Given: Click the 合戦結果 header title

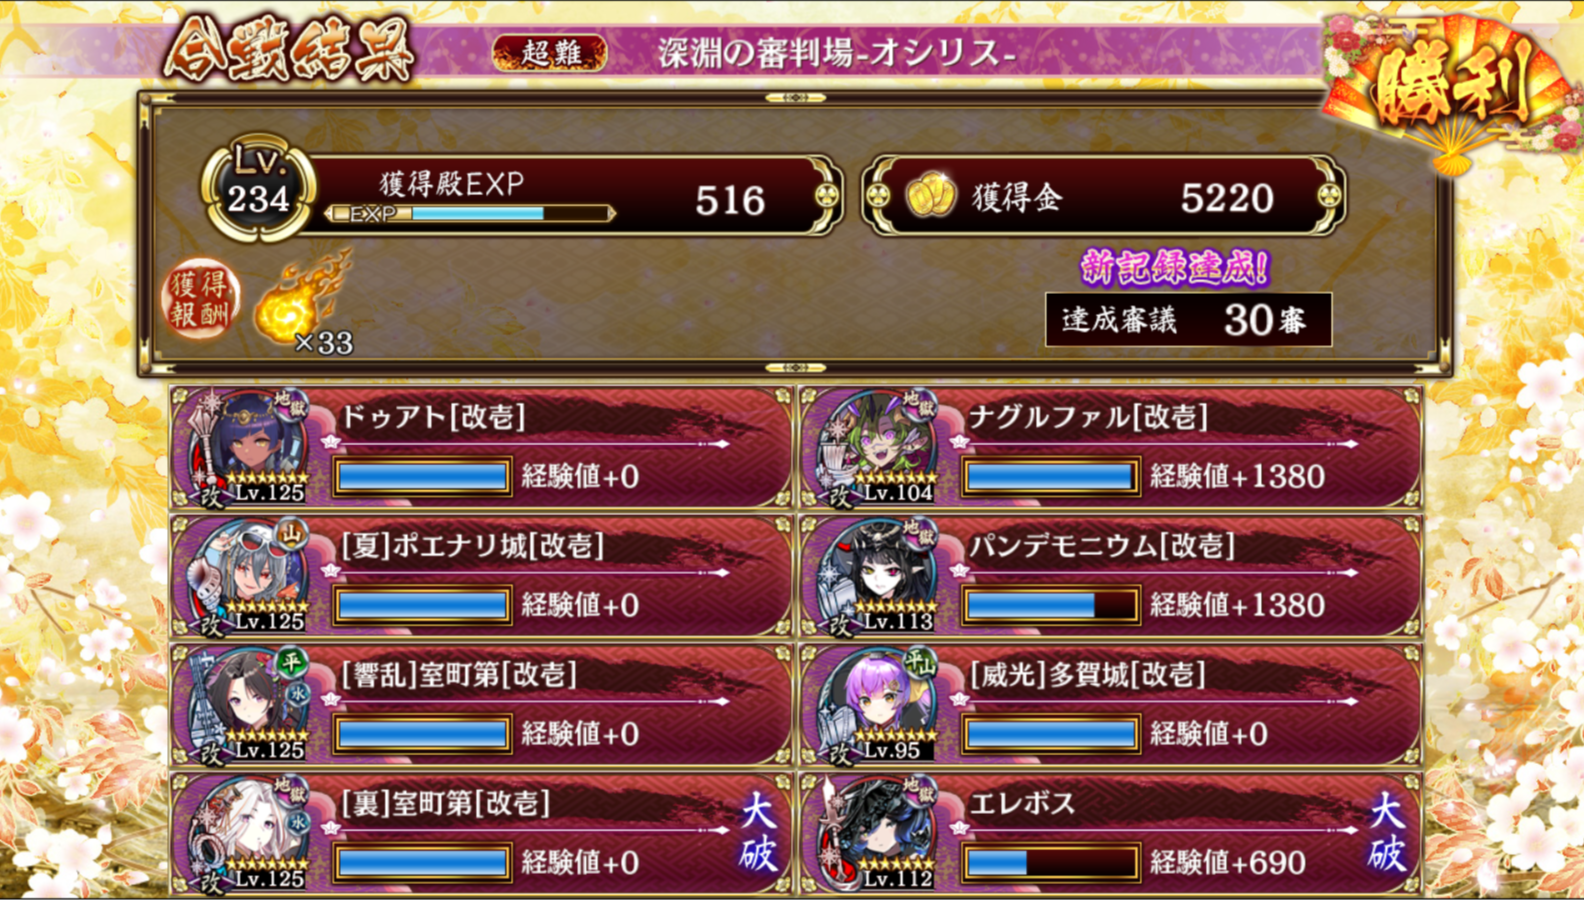Looking at the screenshot, I should pos(289,48).
